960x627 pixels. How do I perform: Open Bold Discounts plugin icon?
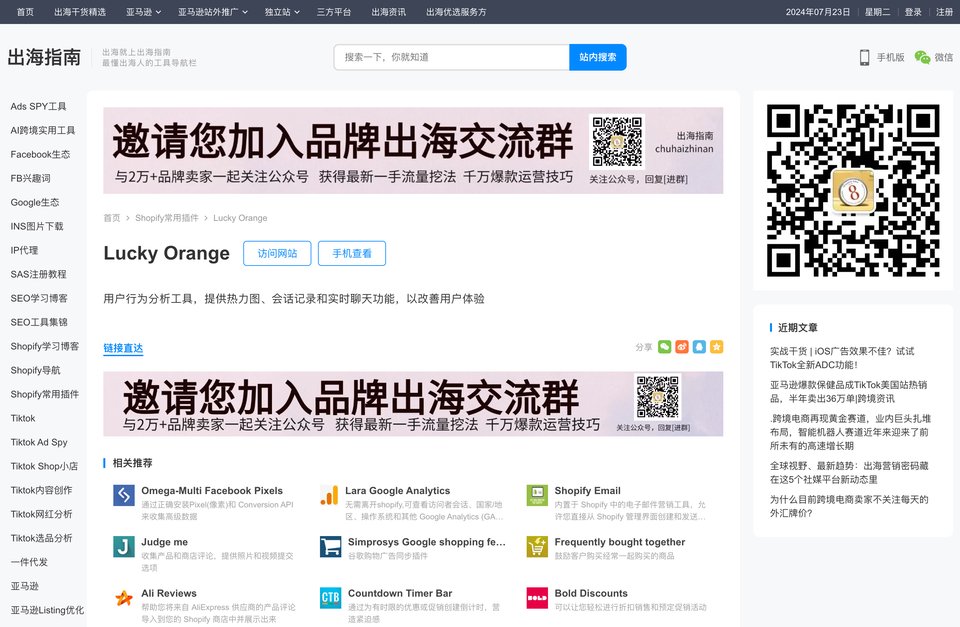pyautogui.click(x=537, y=598)
